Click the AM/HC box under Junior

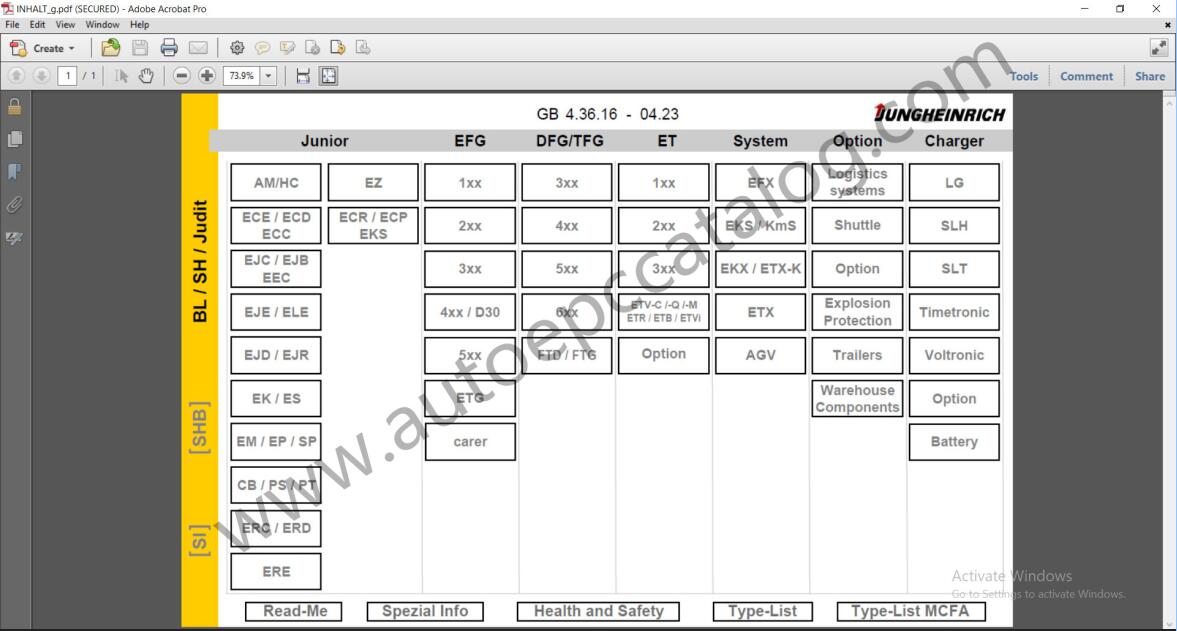[x=276, y=182]
